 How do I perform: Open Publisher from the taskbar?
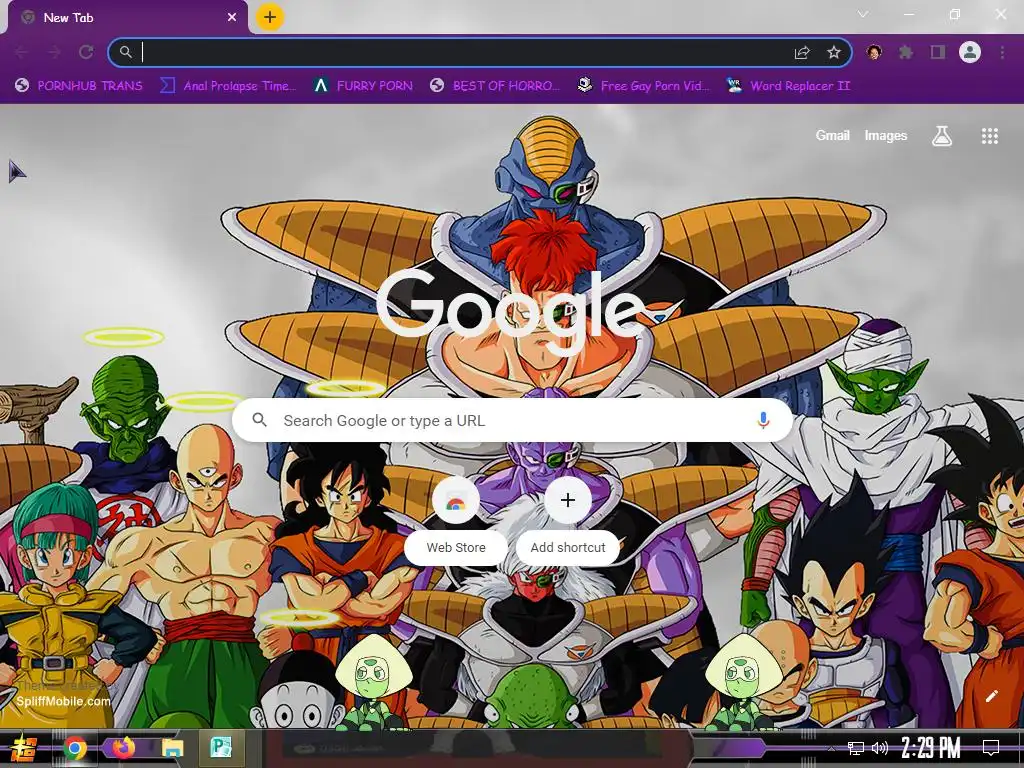(221, 748)
